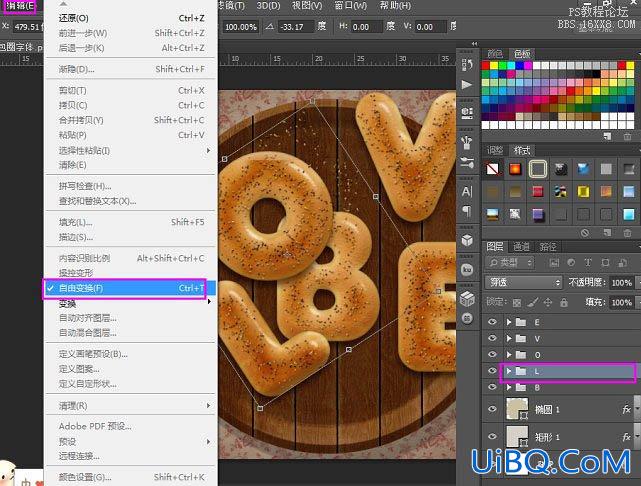Open the Kuler panel icon
The image size is (641, 486).
click(467, 269)
